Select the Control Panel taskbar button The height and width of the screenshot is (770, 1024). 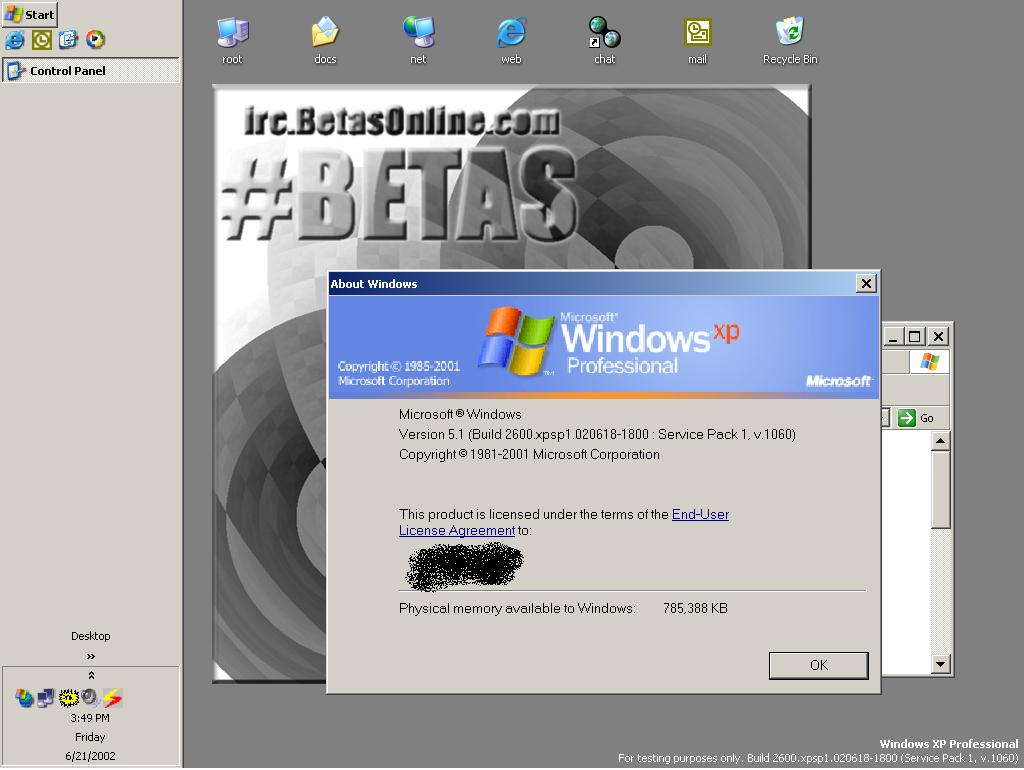point(91,71)
